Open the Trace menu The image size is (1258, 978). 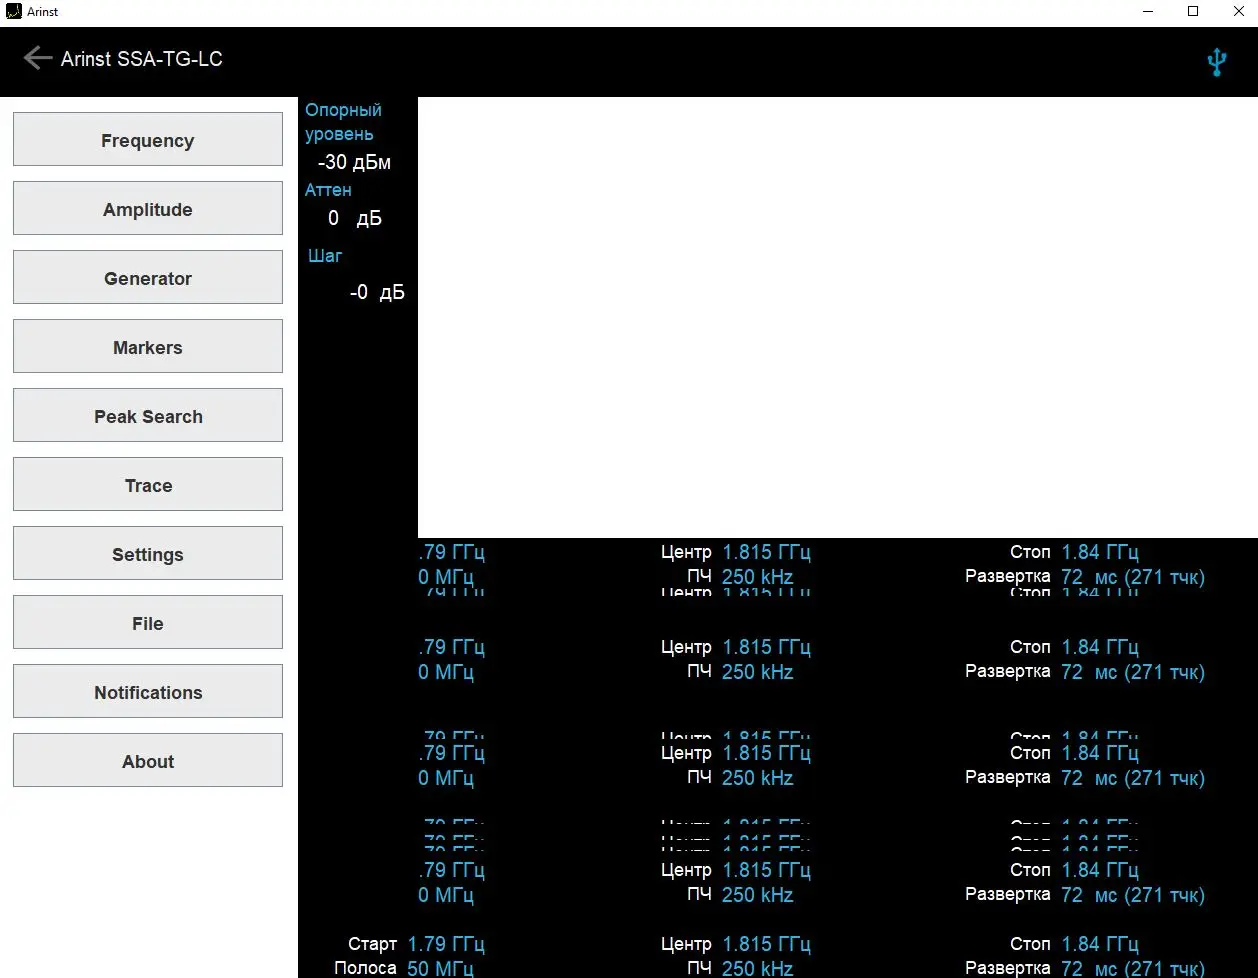pyautogui.click(x=148, y=484)
